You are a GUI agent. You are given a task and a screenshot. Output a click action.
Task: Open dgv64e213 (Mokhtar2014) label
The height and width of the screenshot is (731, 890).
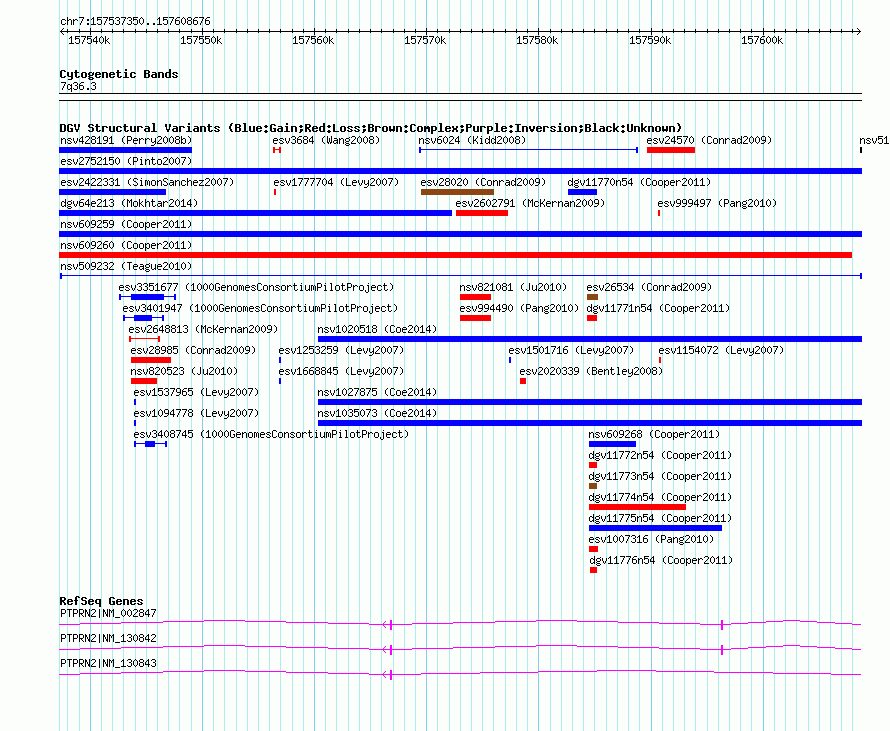tap(129, 203)
